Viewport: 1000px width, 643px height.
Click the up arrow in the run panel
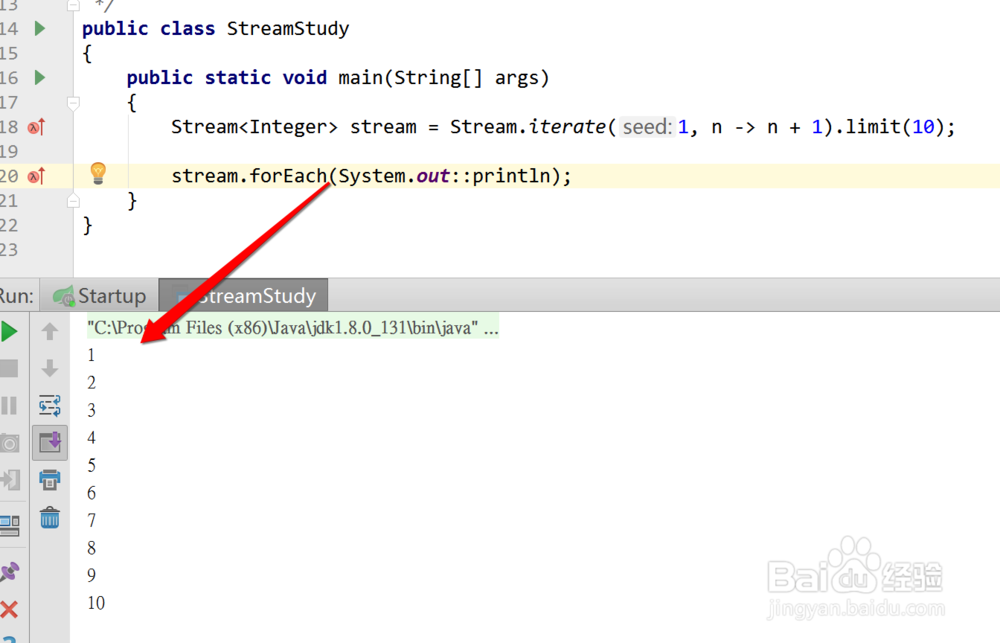(x=50, y=330)
